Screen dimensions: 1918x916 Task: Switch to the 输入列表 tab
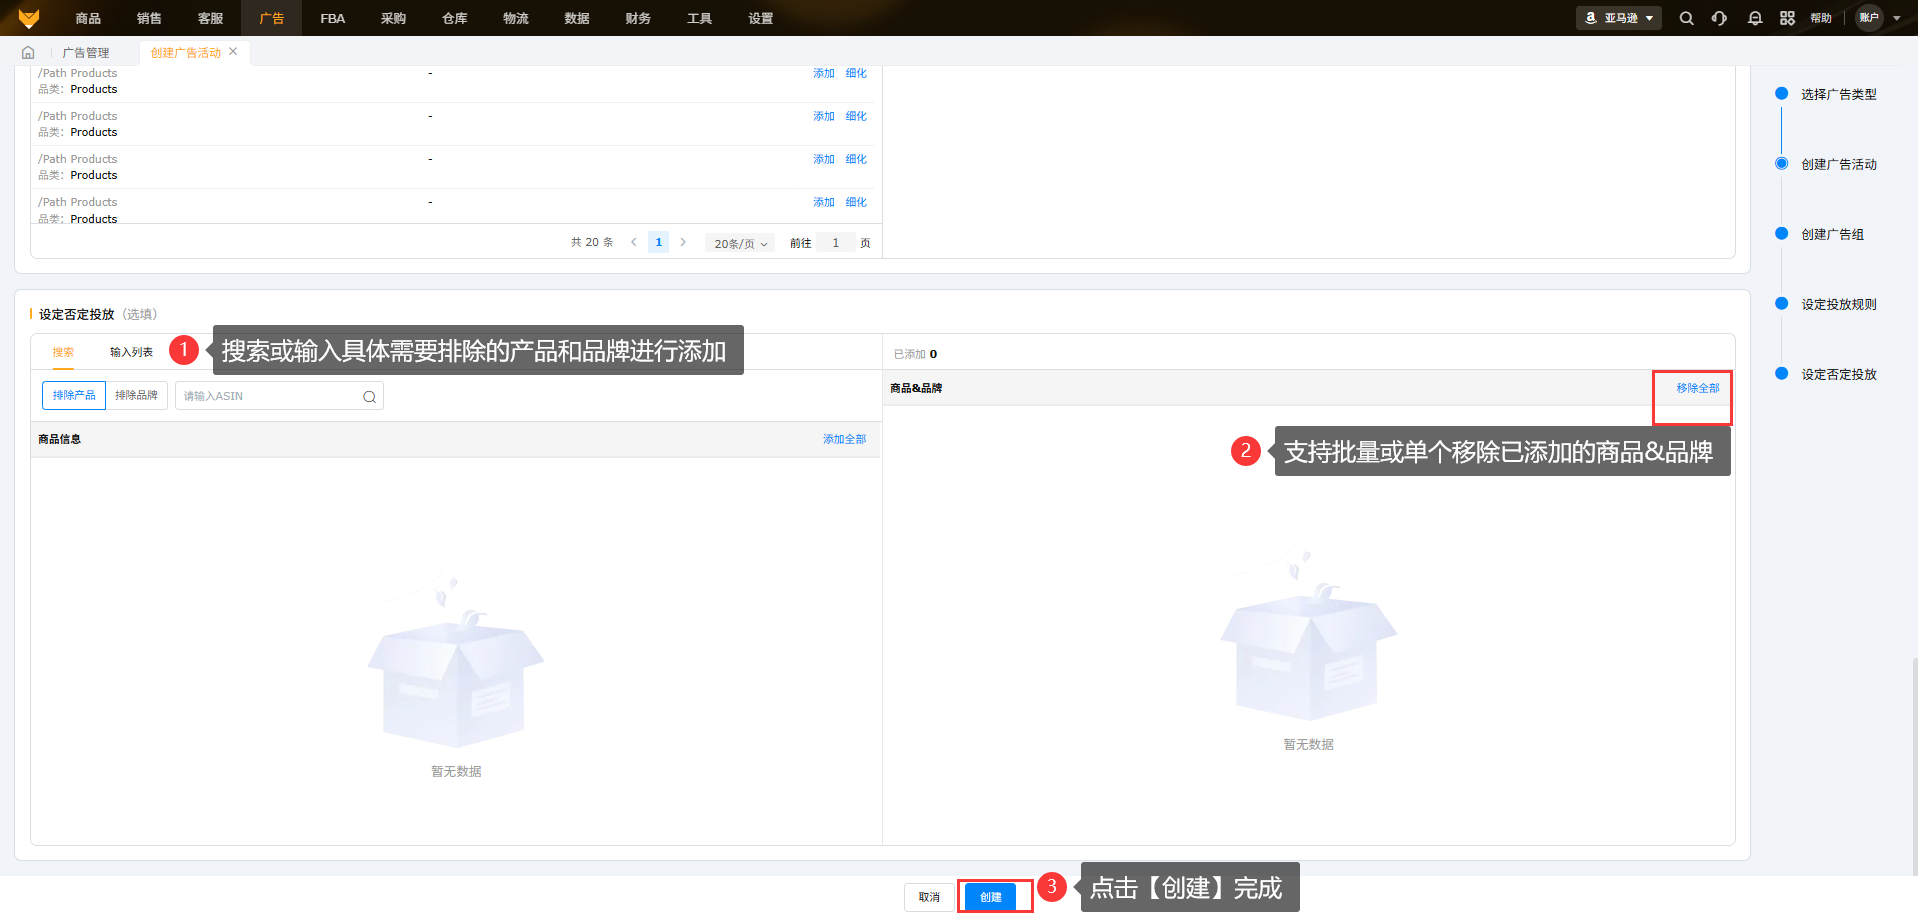[131, 352]
